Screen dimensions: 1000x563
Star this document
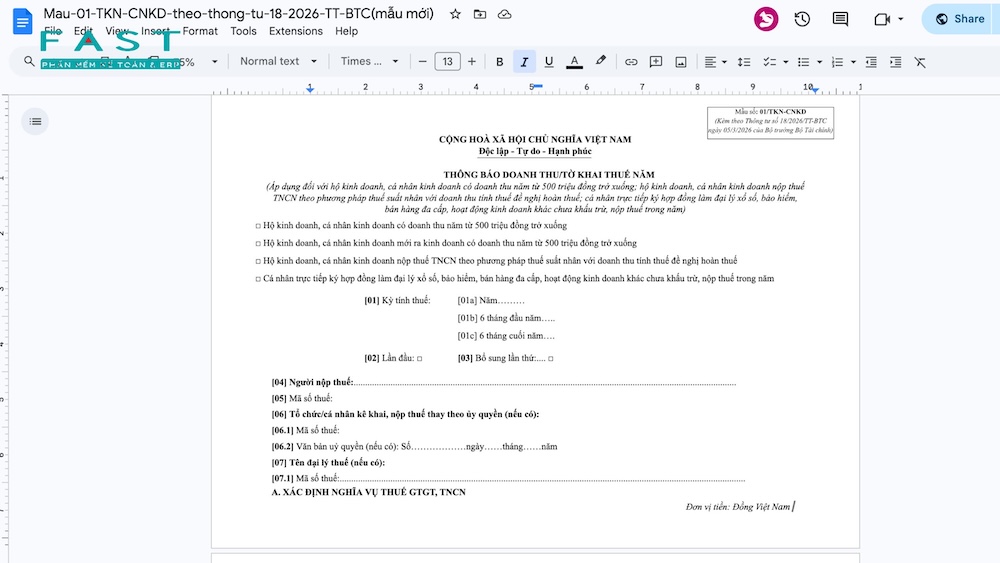point(455,14)
